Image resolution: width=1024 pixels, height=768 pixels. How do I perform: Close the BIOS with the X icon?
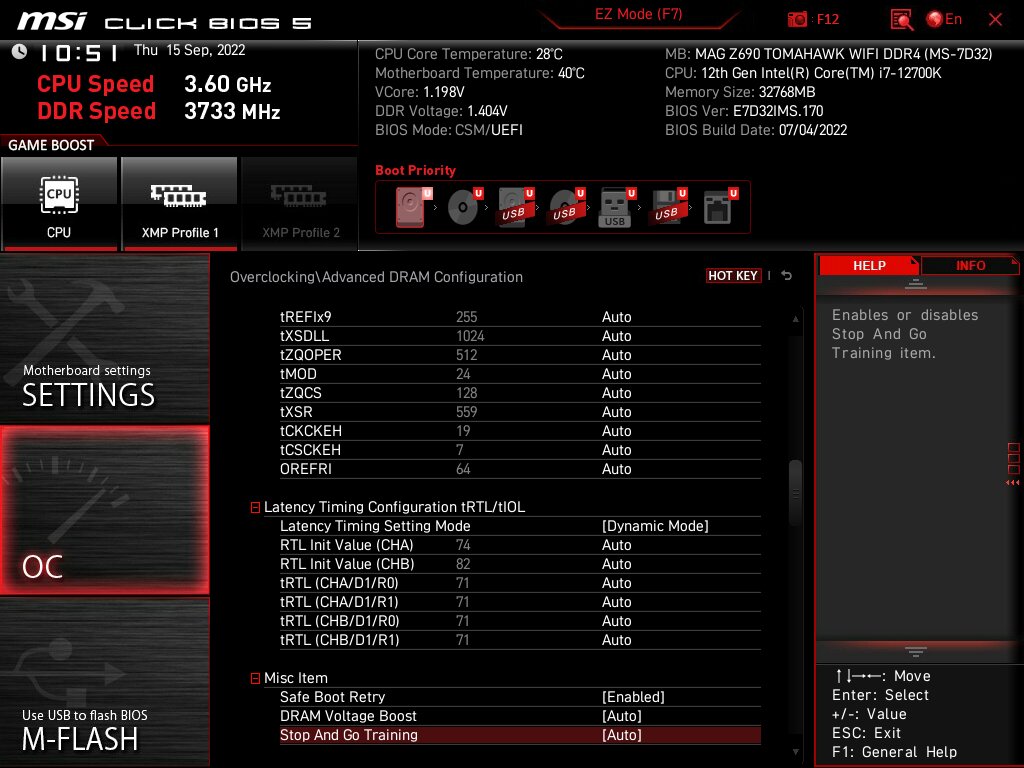point(995,20)
